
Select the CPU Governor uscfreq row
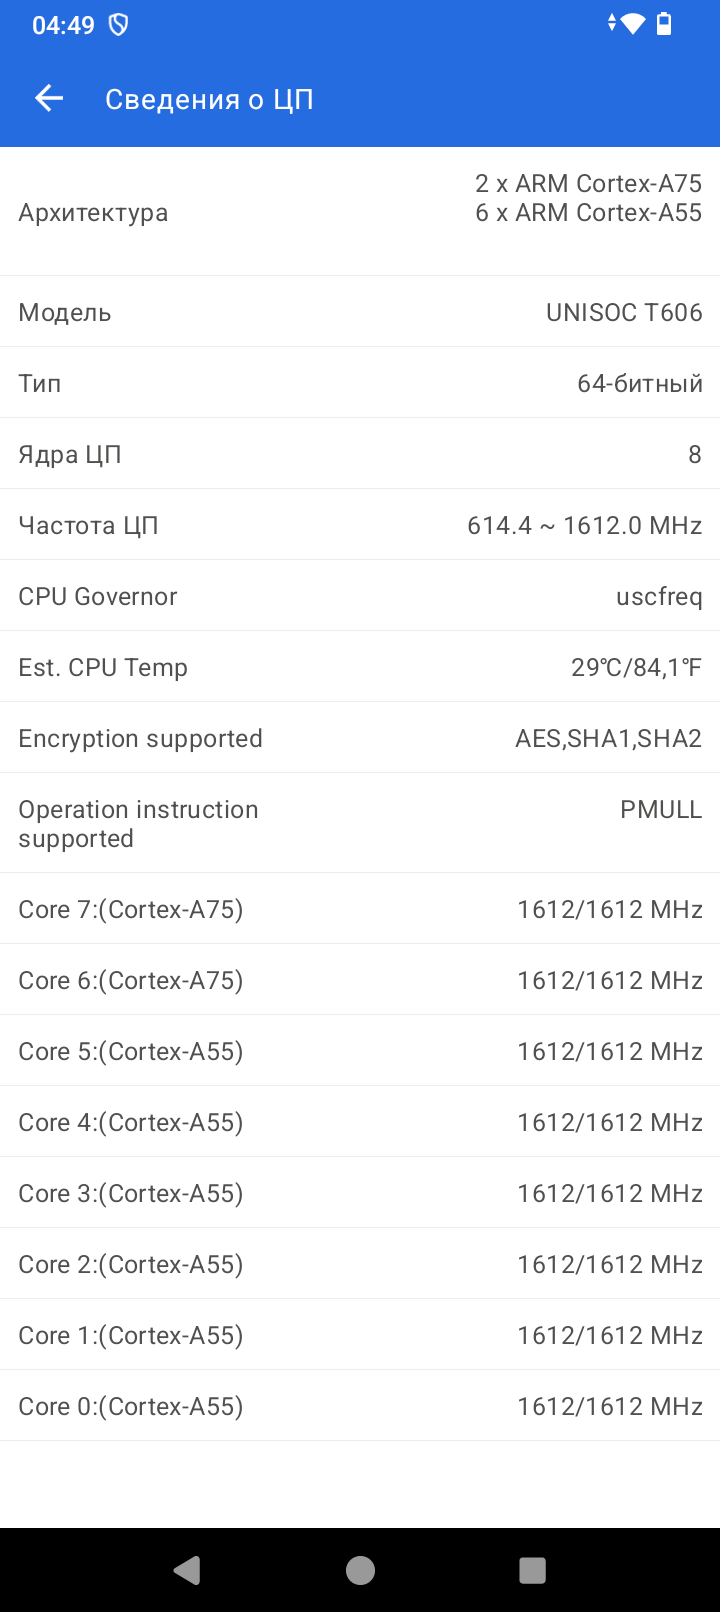pyautogui.click(x=360, y=596)
